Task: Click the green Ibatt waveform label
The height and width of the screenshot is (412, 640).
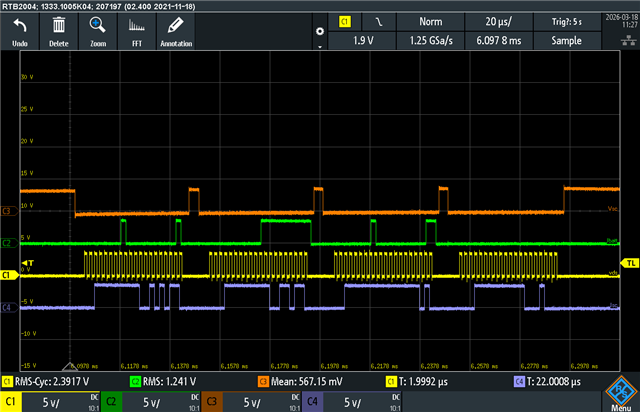Action: 612,241
